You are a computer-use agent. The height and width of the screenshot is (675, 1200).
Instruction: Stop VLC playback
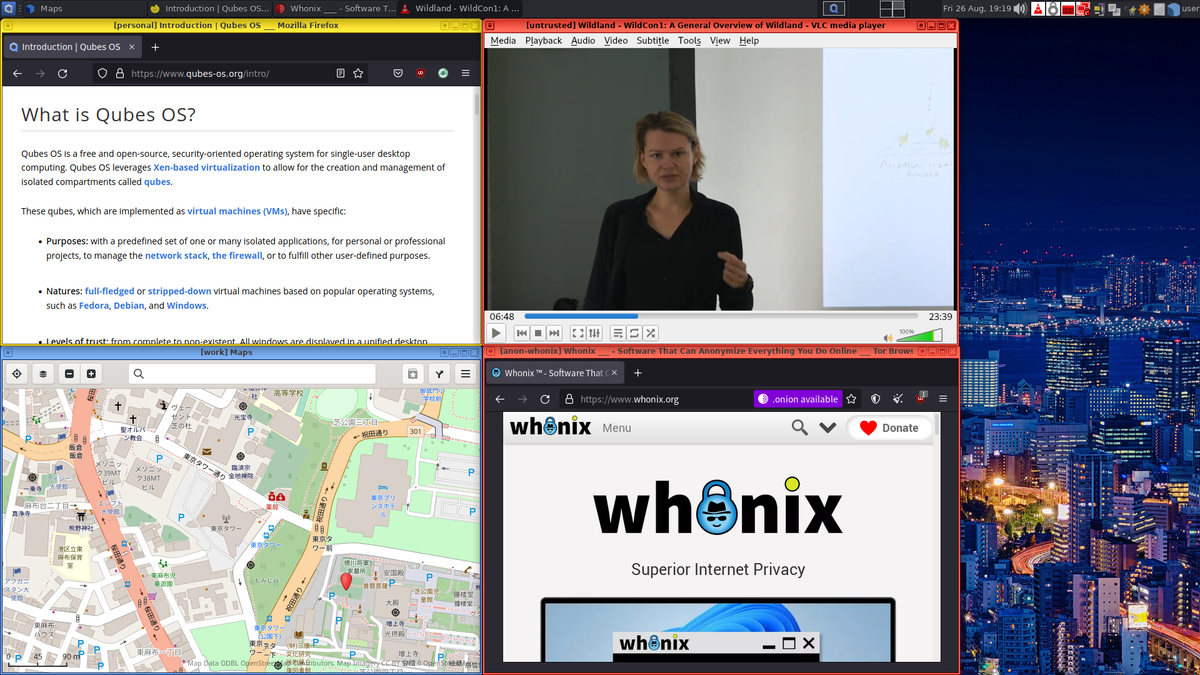[538, 333]
